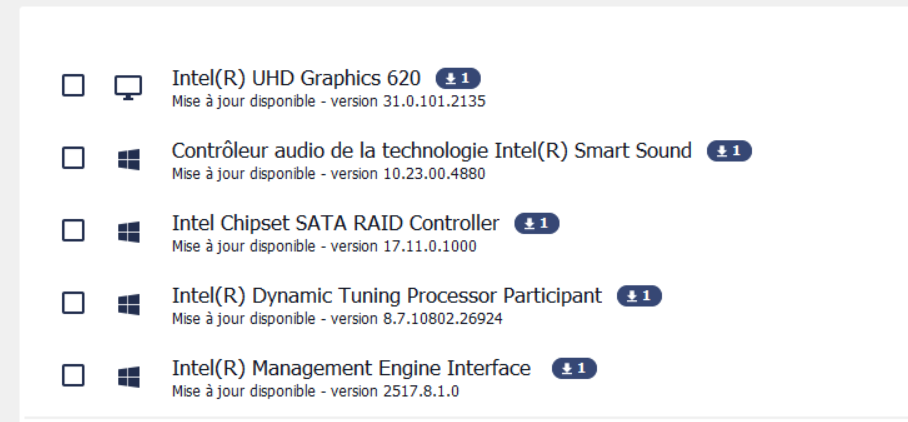
Task: Check the Intel UHD Graphics 620 checkbox
Action: [73, 86]
